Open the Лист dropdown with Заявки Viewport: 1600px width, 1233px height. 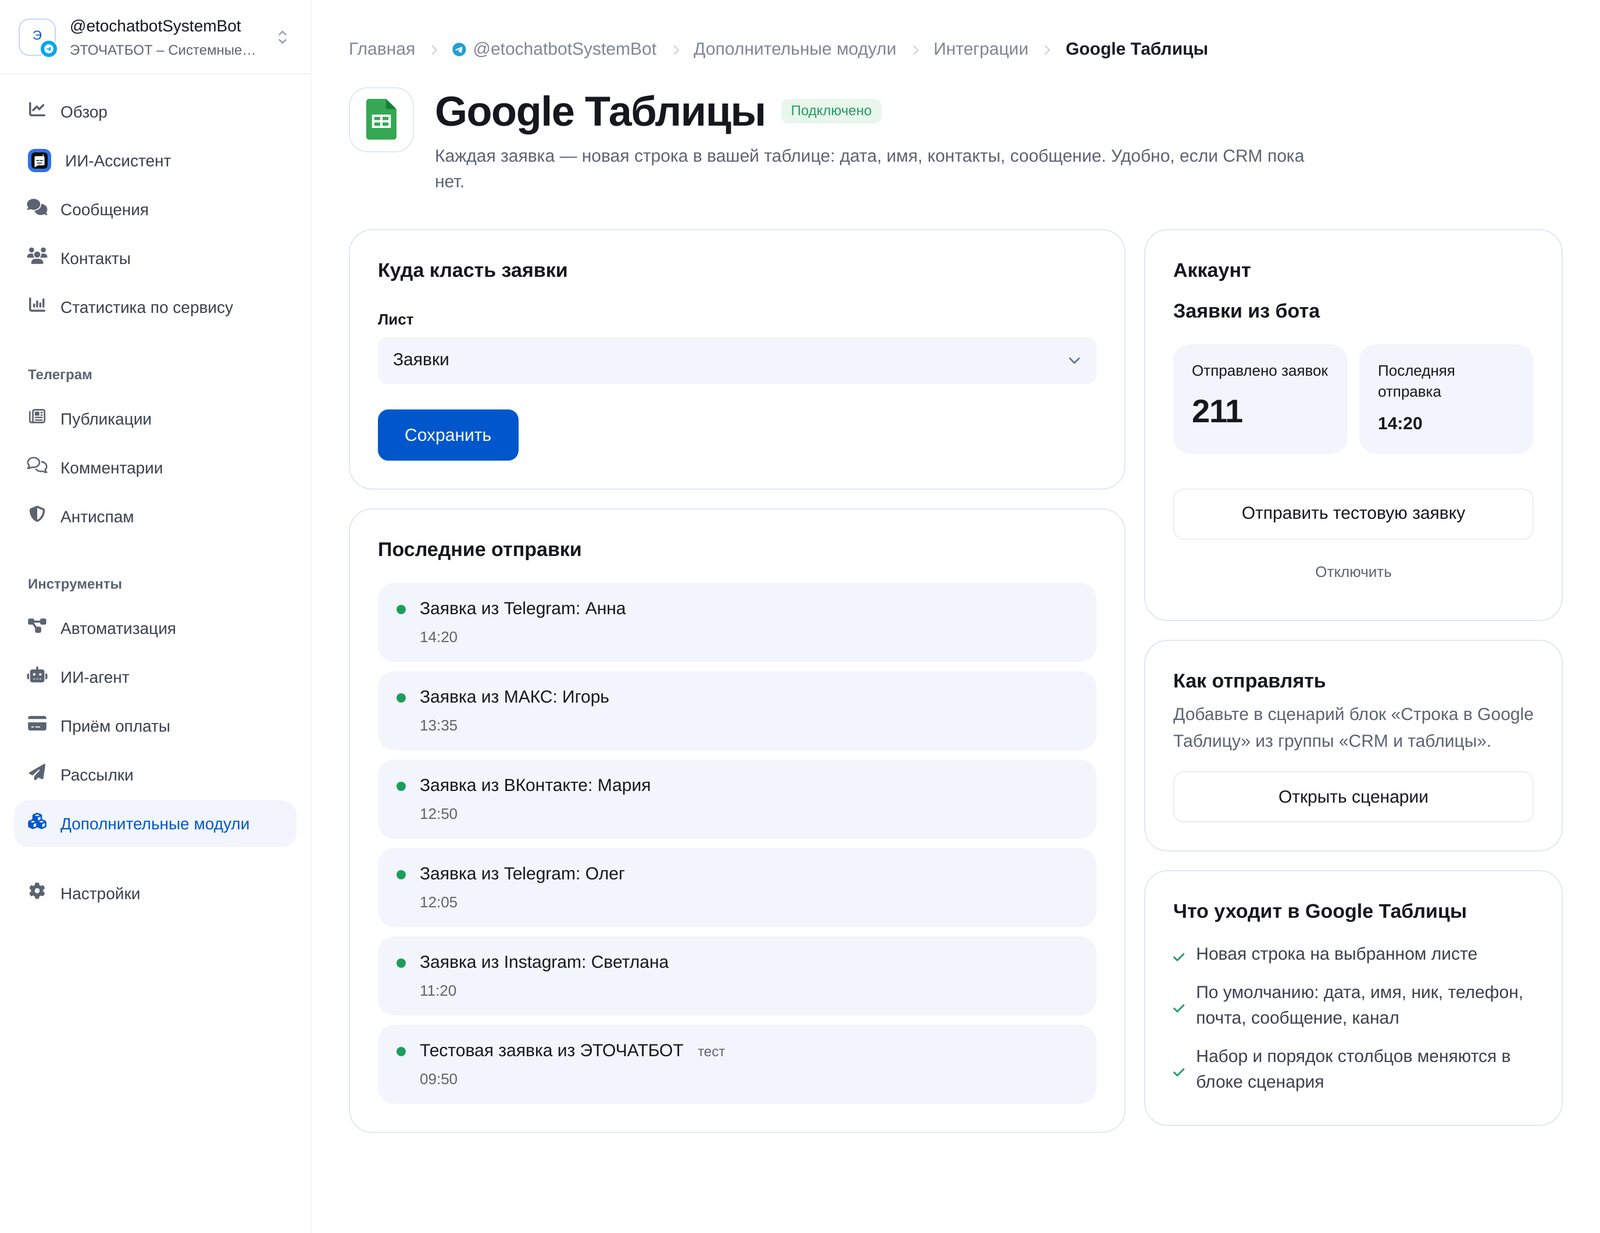pos(737,360)
